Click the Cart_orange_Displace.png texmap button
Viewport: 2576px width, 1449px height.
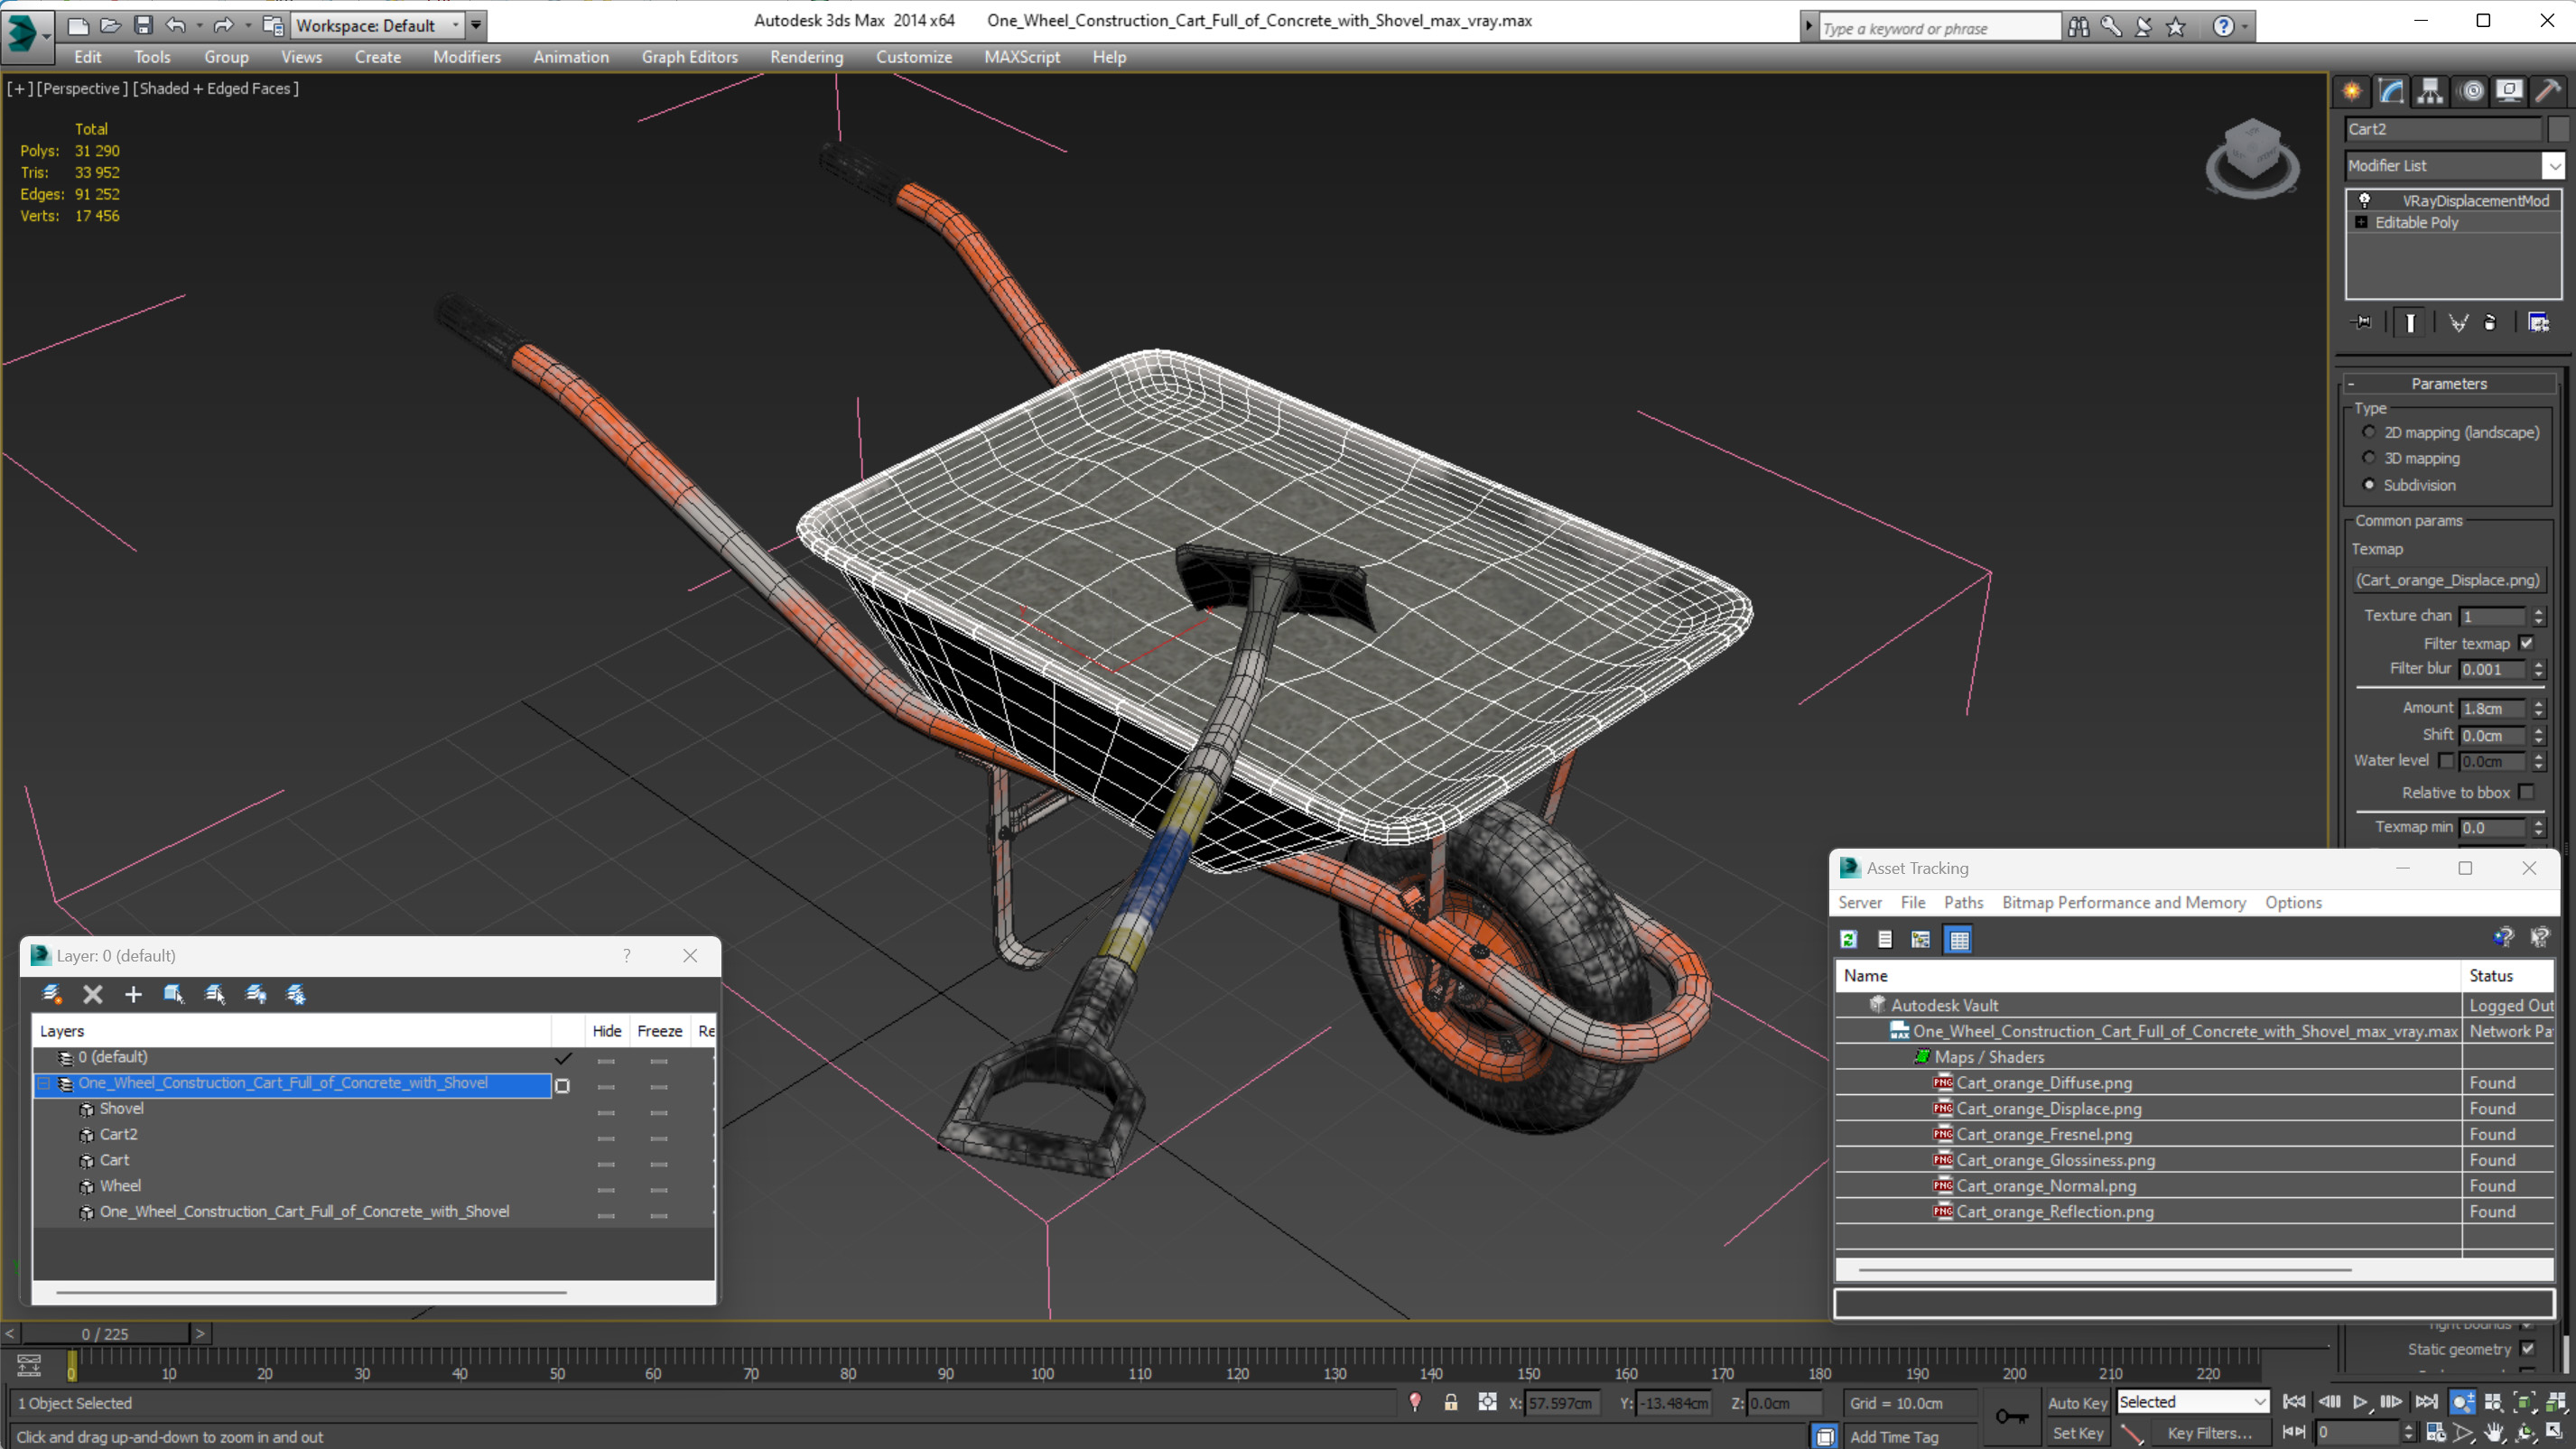tap(2447, 580)
